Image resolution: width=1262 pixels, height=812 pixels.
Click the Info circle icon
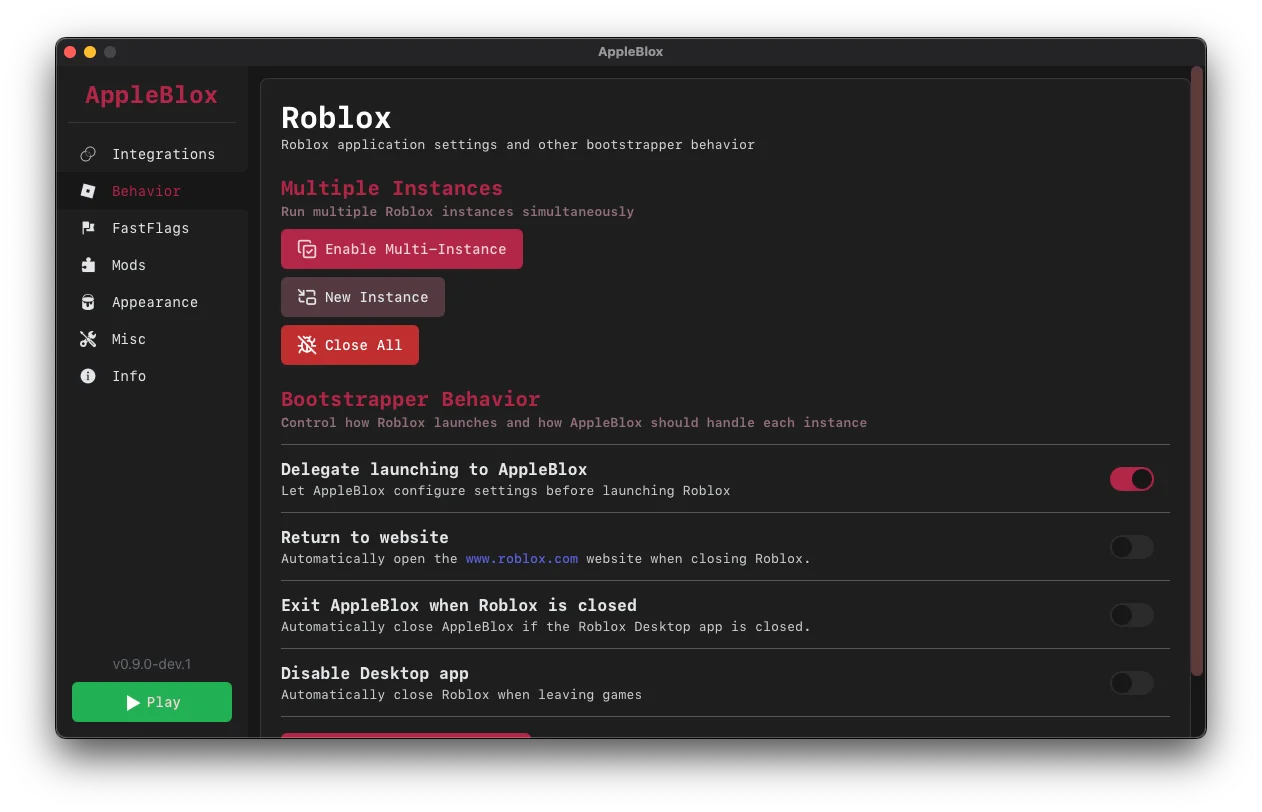88,376
